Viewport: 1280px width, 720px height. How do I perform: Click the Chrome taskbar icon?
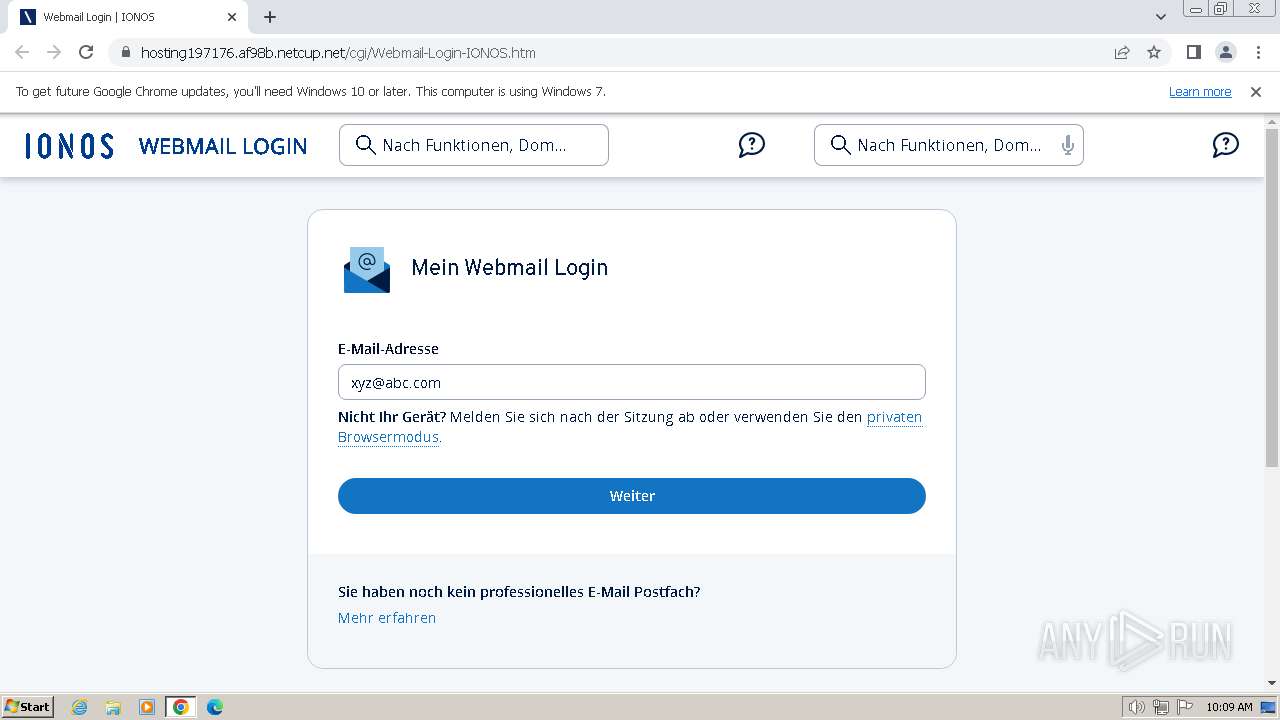pyautogui.click(x=181, y=707)
